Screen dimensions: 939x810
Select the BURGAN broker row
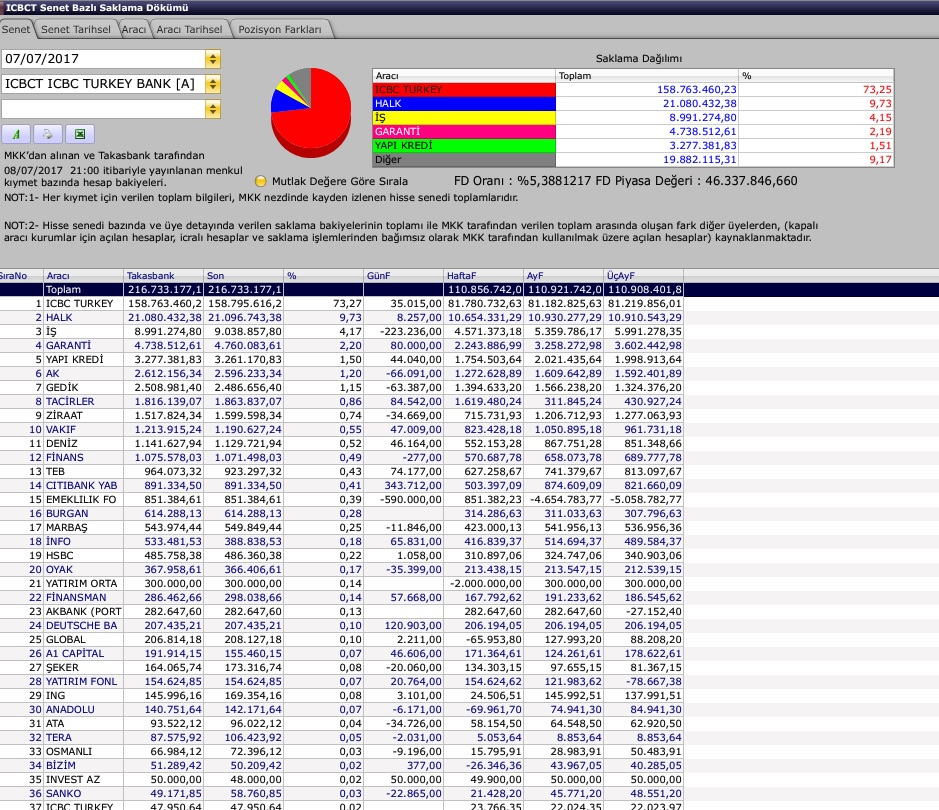click(341, 514)
